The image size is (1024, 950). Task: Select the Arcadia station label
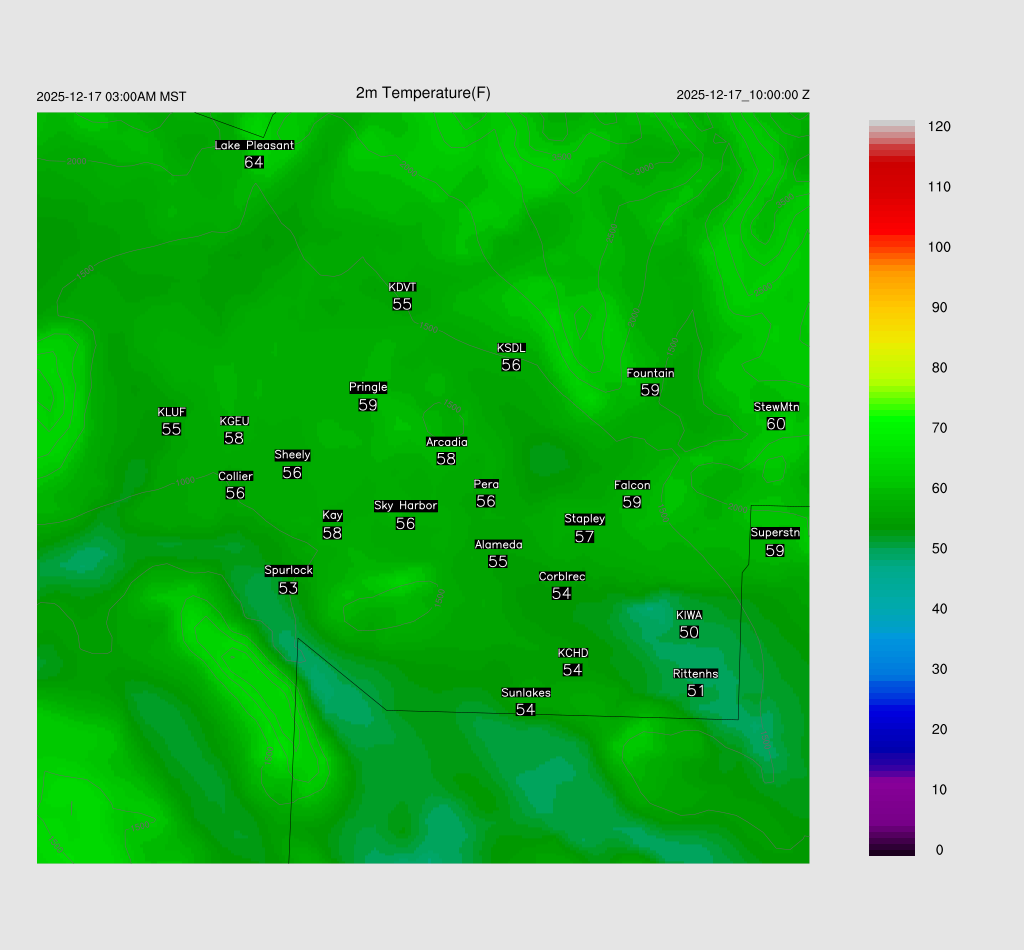point(446,442)
